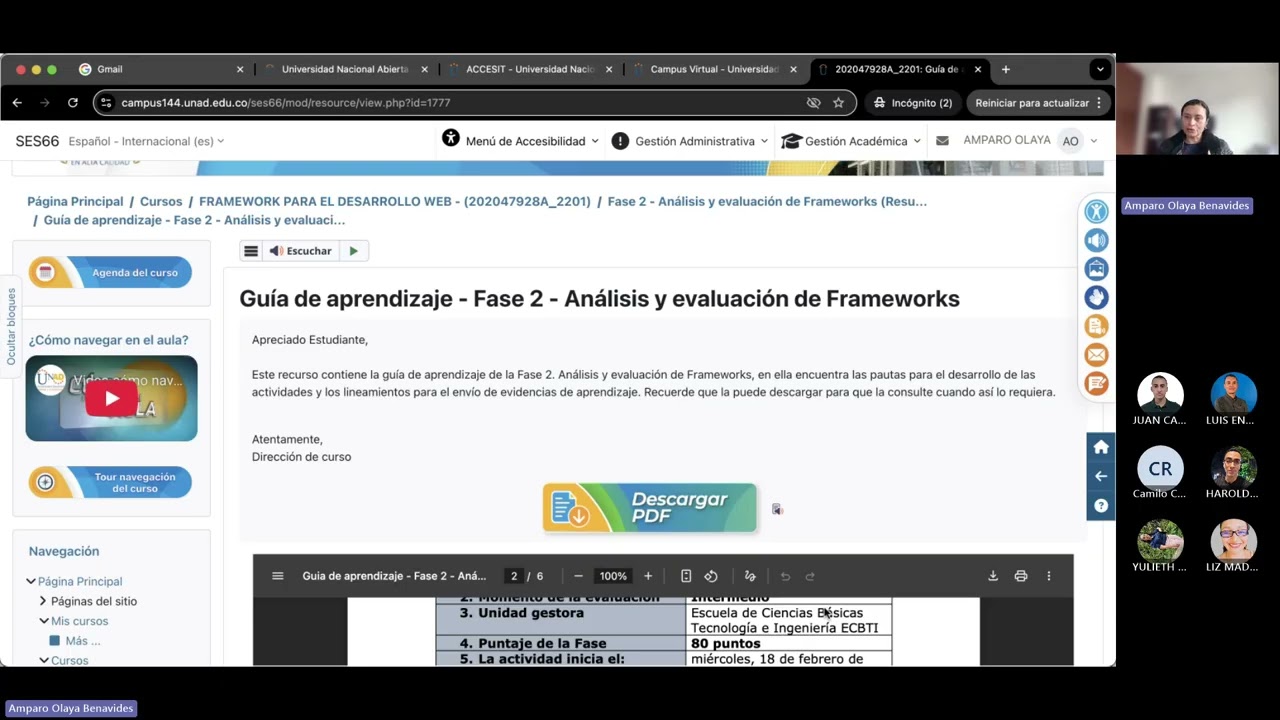Image resolution: width=1280 pixels, height=720 pixels.
Task: Expand Gestión Académica menu
Action: click(851, 141)
